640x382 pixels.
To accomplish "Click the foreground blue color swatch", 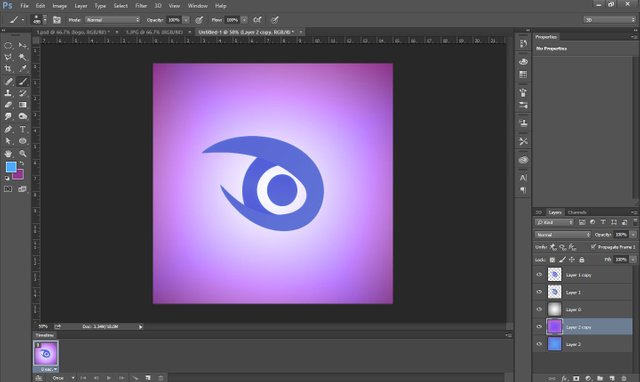I will 11,167.
